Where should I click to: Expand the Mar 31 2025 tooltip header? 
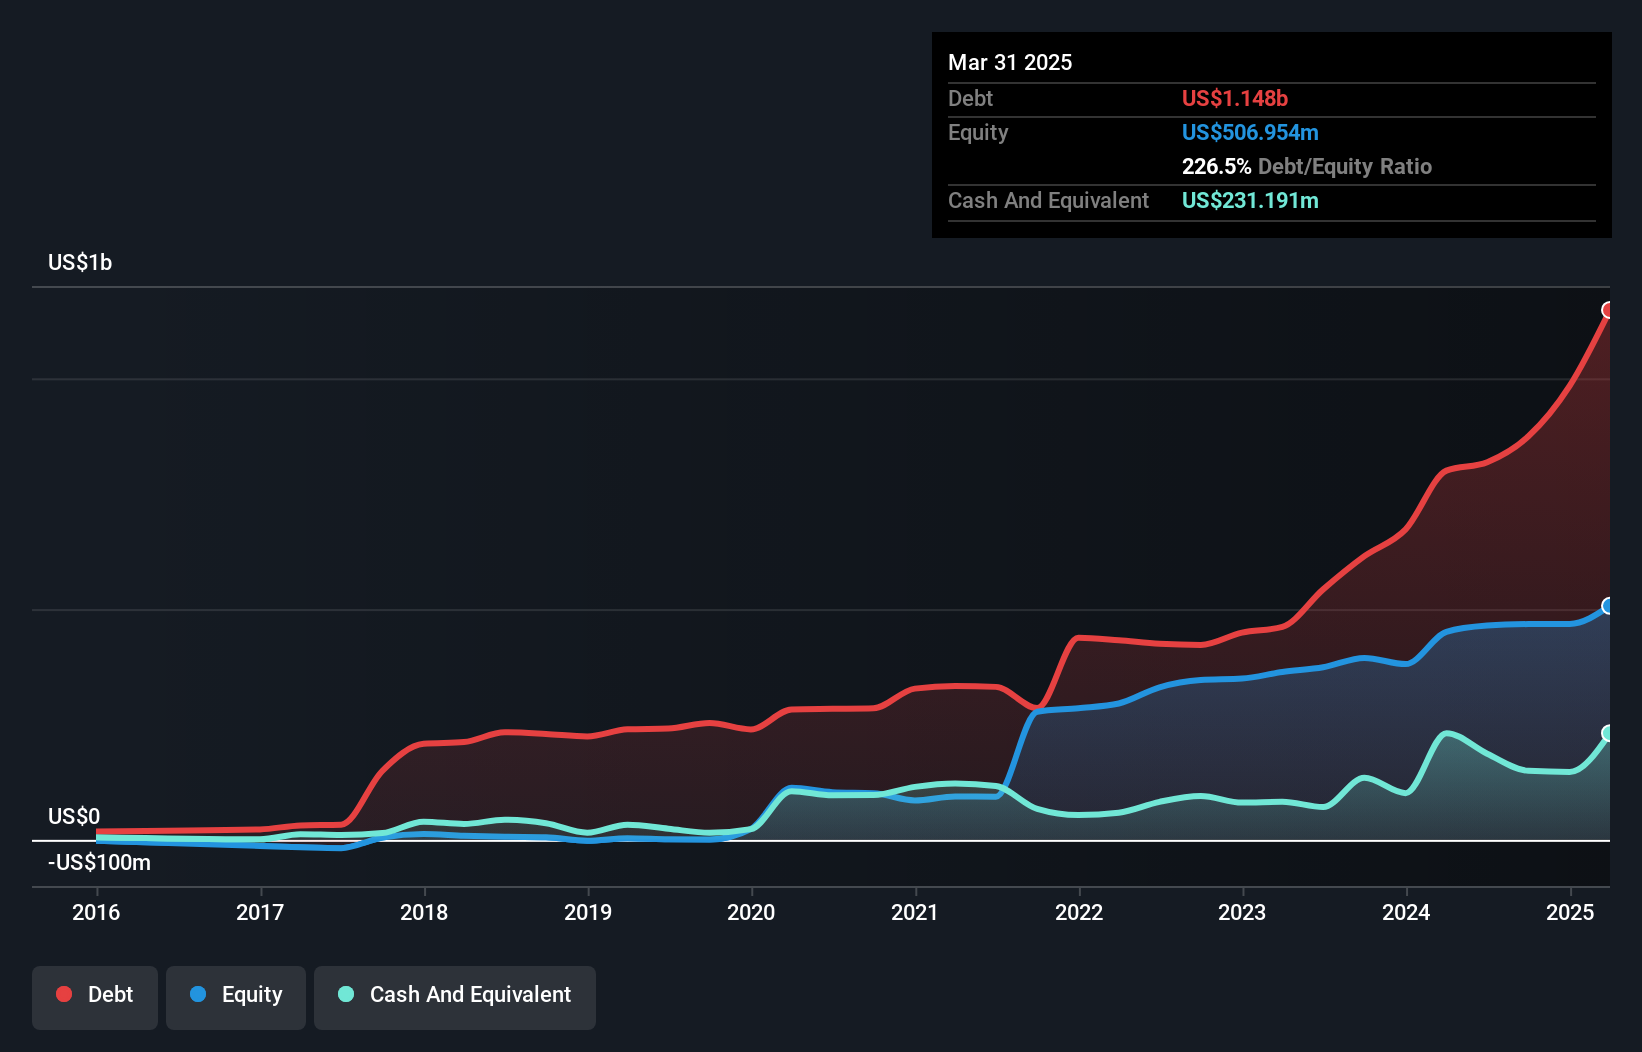point(1010,62)
